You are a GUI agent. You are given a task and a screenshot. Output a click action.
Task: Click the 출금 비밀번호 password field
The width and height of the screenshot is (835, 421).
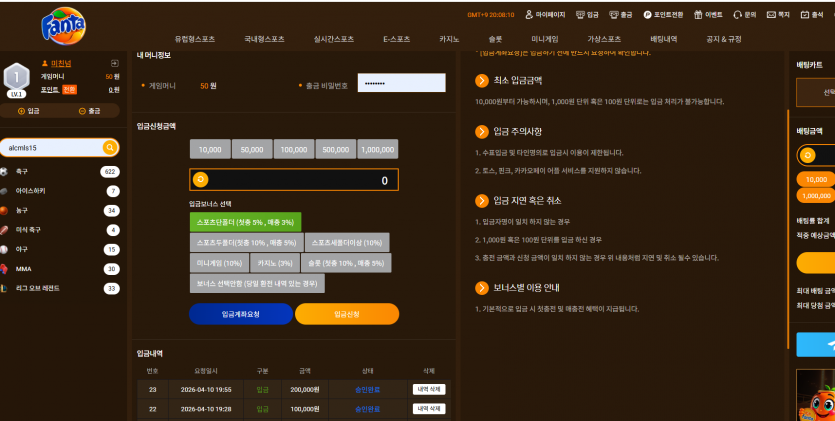point(402,83)
